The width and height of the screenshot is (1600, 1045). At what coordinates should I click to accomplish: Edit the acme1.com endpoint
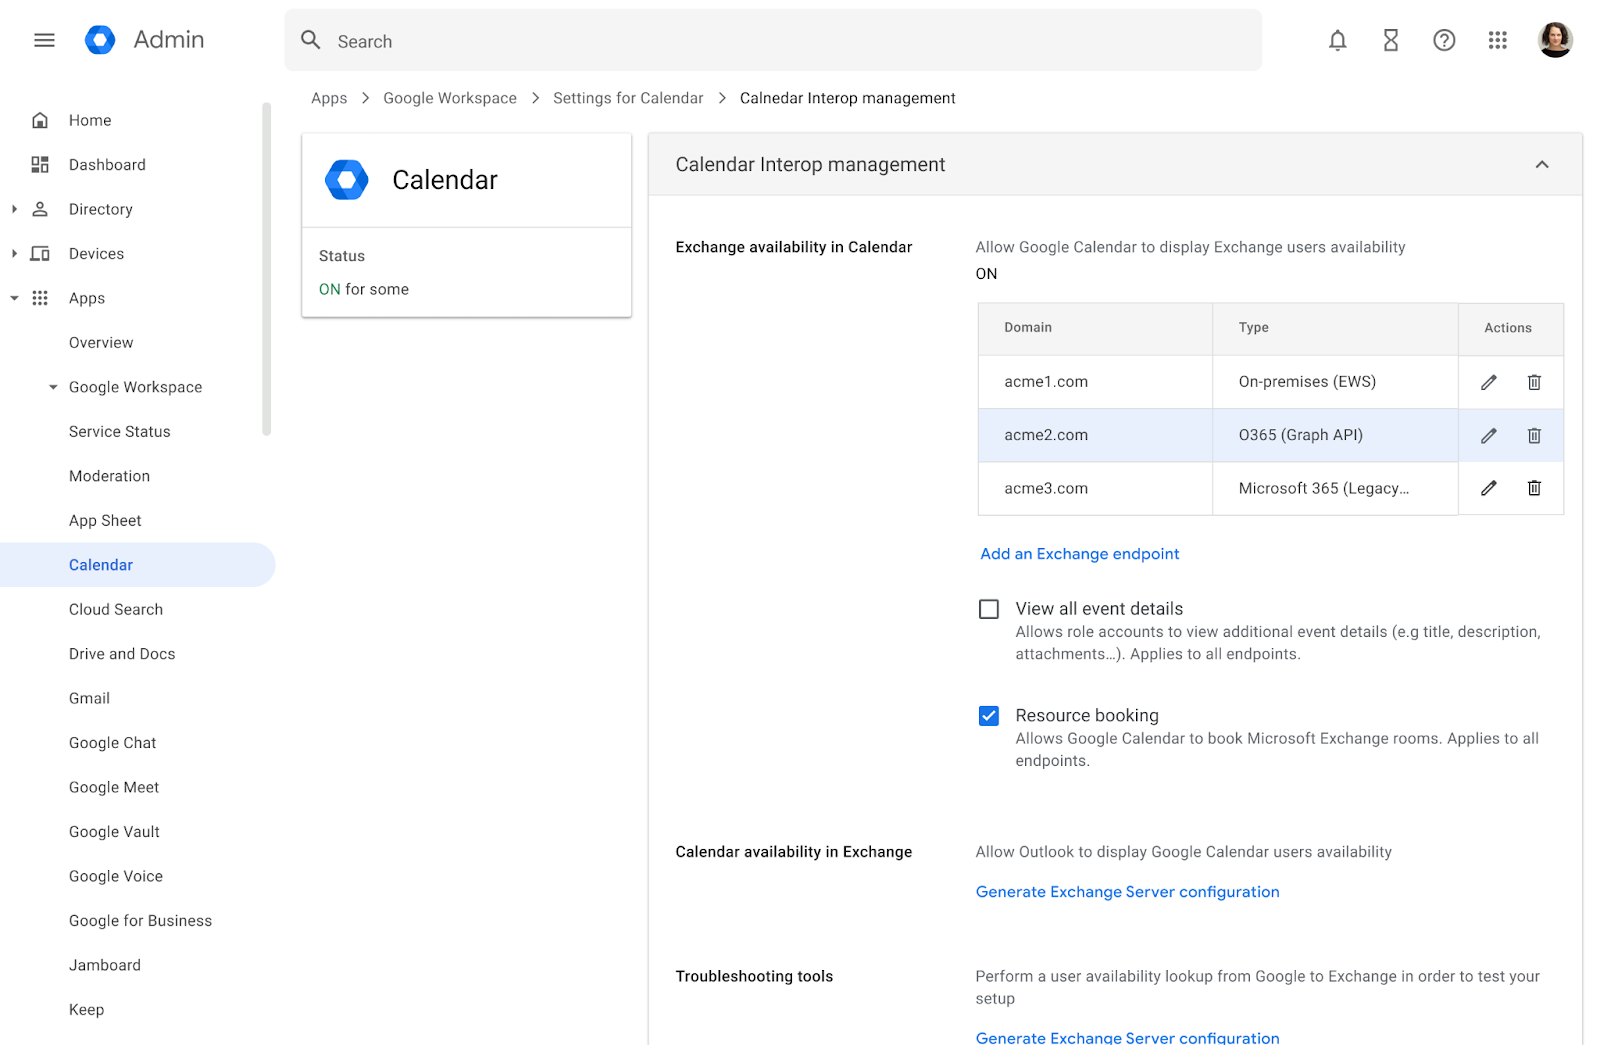coord(1489,382)
